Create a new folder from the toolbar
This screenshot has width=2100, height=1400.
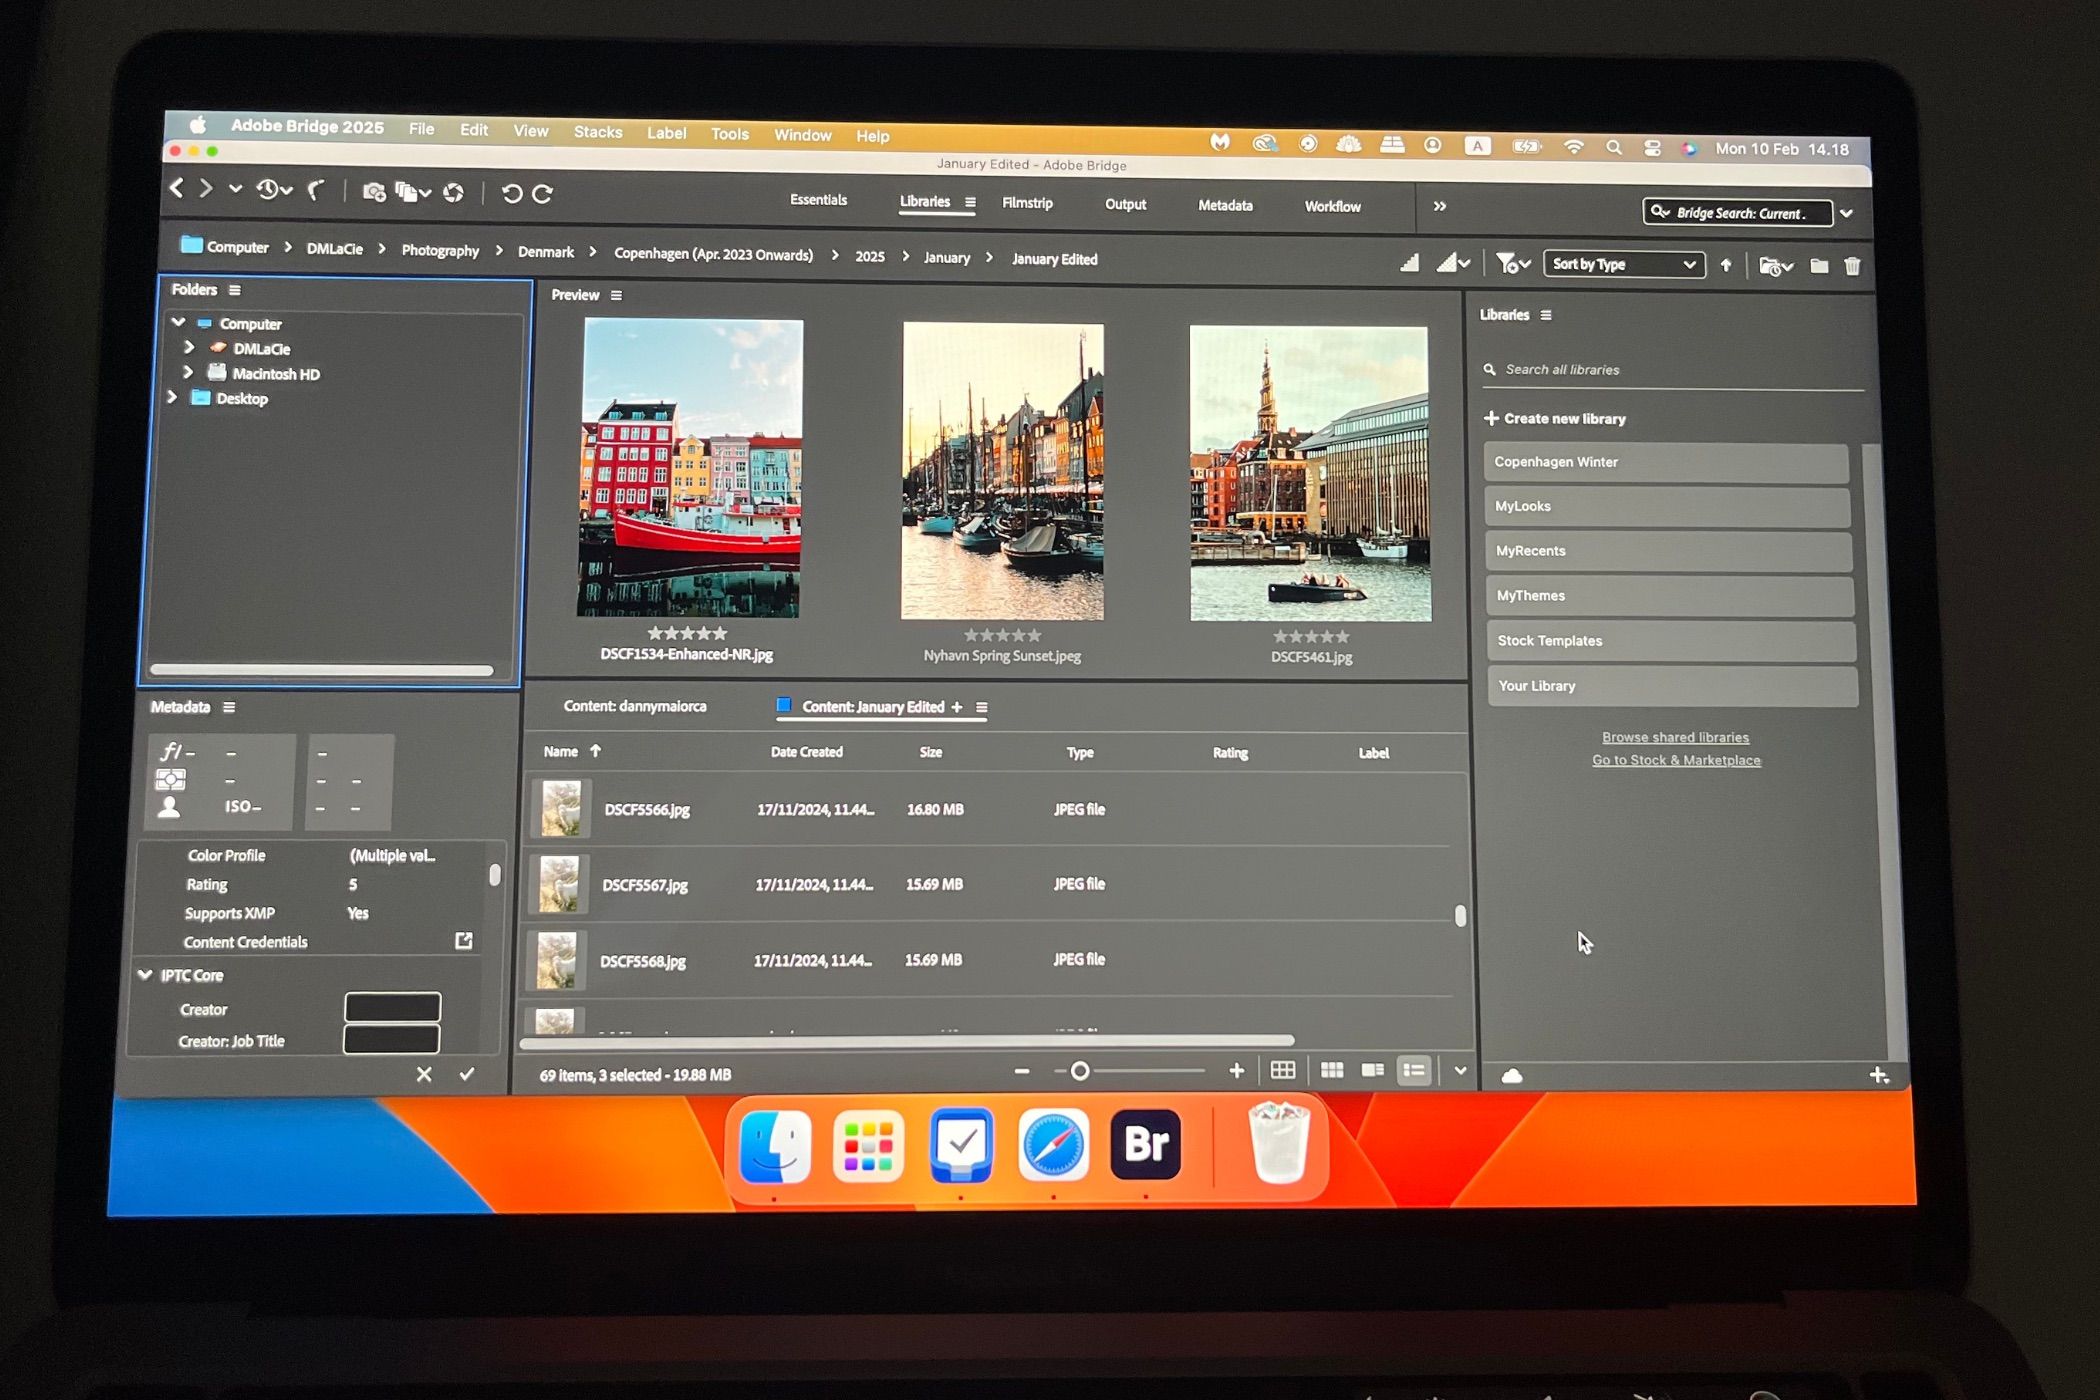coord(1819,265)
